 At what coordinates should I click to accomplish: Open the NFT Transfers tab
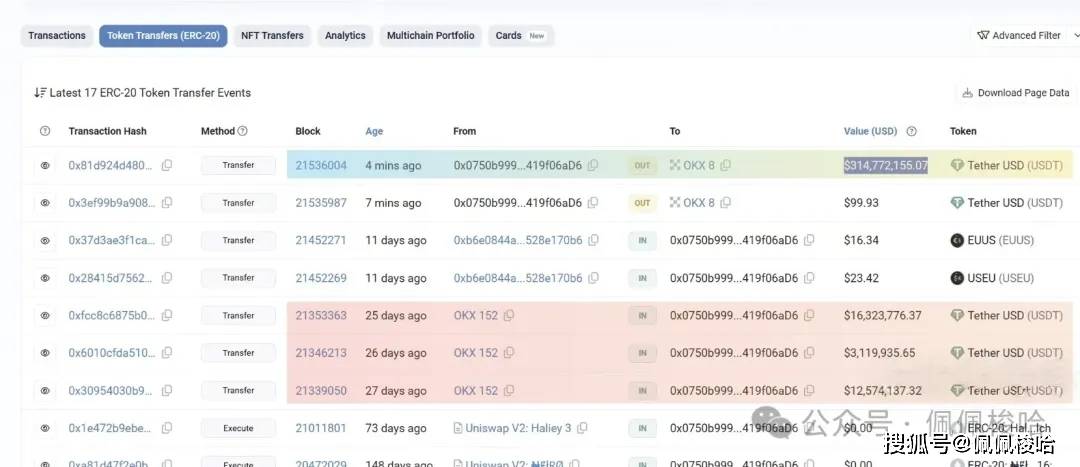(x=272, y=36)
